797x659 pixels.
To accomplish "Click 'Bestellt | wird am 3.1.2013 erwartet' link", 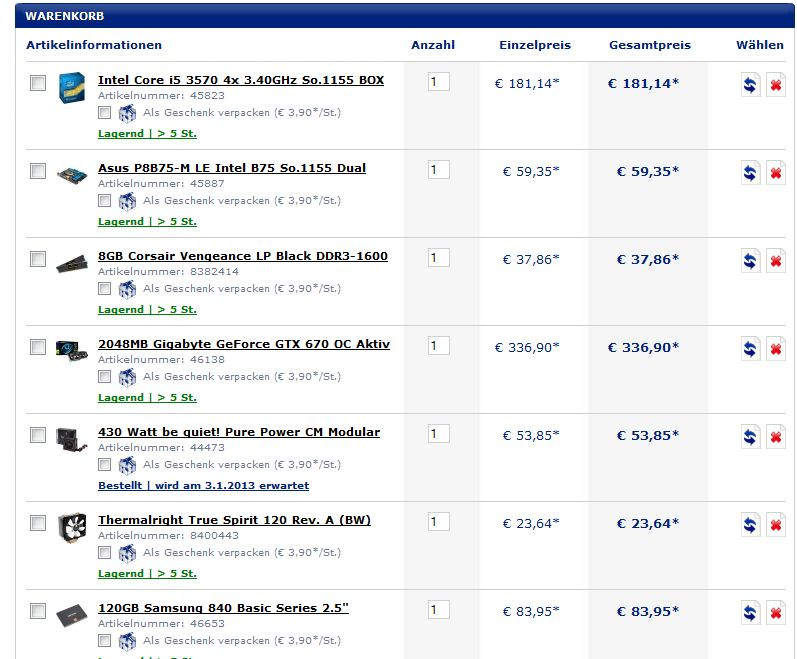I will (x=203, y=485).
